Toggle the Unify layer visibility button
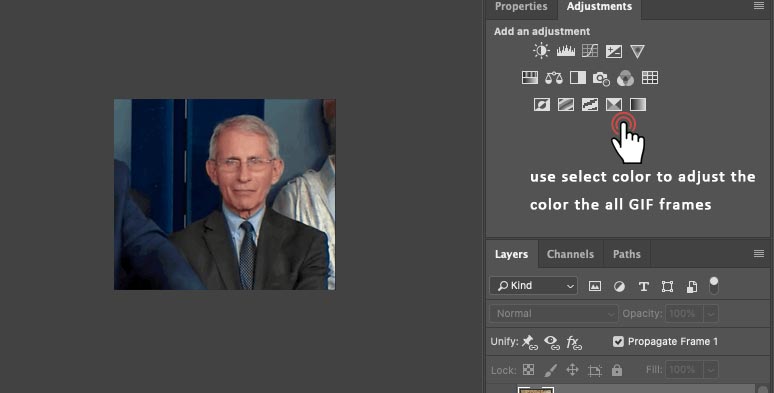 click(x=551, y=342)
